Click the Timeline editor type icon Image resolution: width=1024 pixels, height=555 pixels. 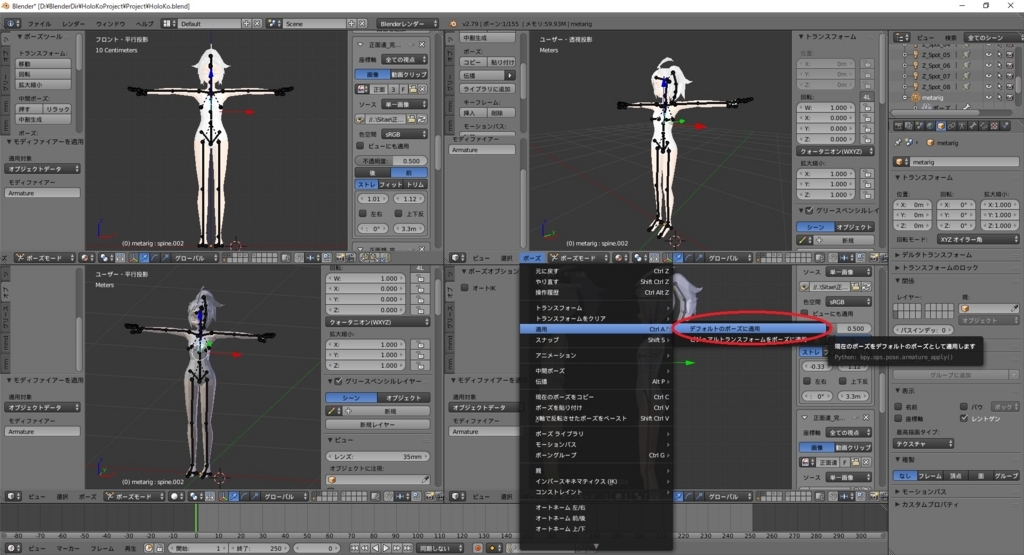coord(13,548)
